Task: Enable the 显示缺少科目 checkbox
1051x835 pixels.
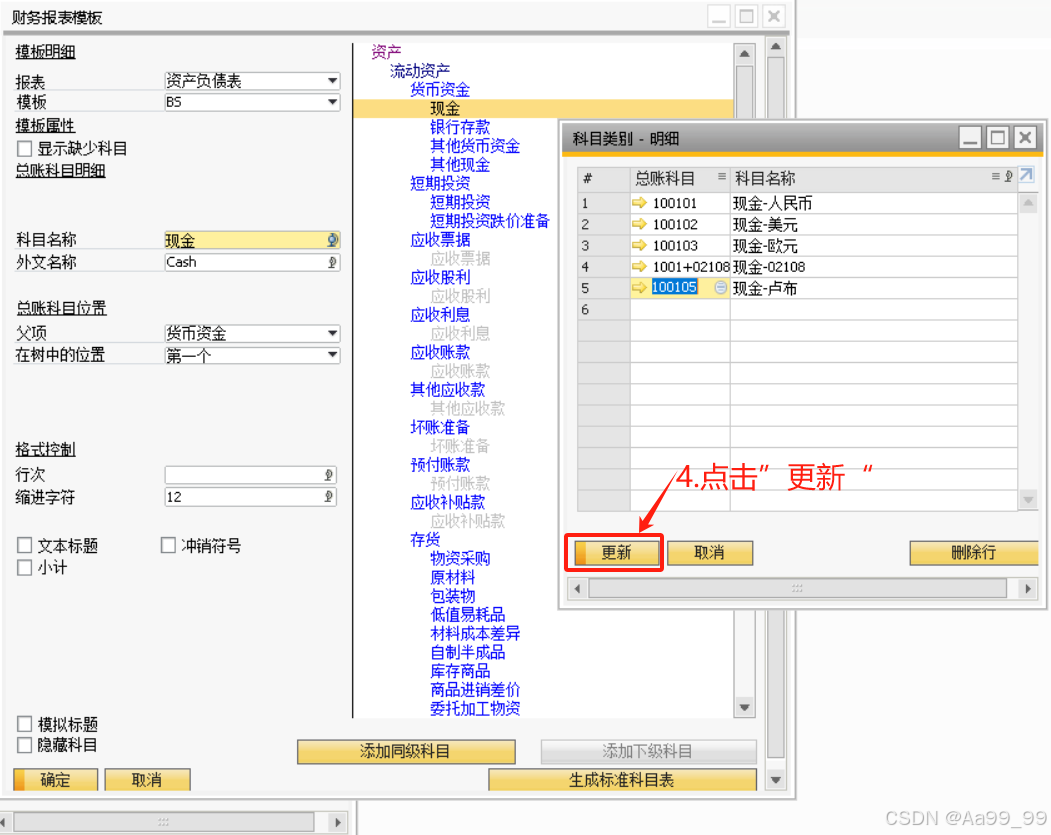Action: pos(25,148)
